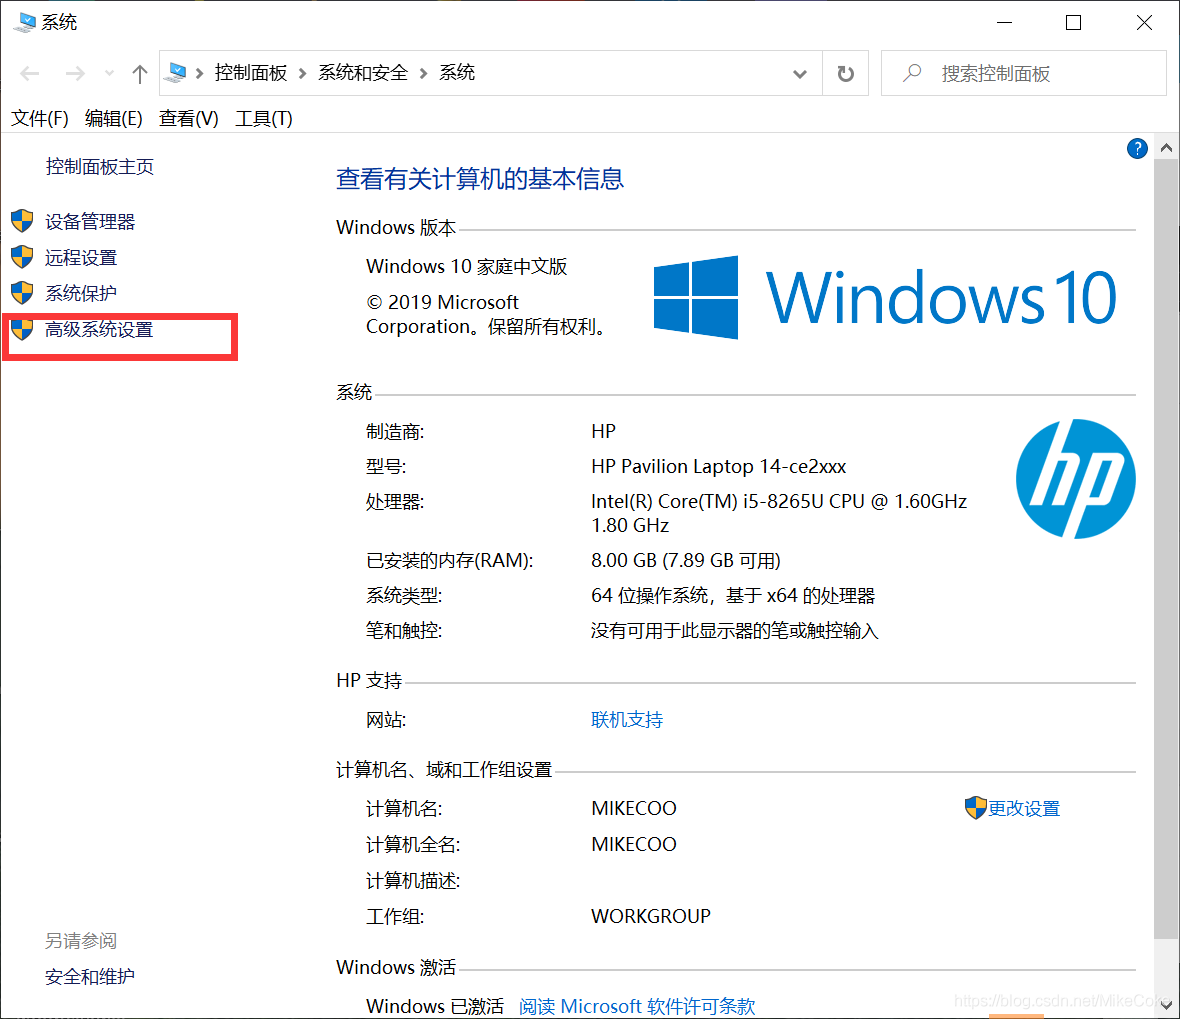The height and width of the screenshot is (1019, 1180).
Task: Click the scrollbar up arrow
Action: pos(1166,148)
